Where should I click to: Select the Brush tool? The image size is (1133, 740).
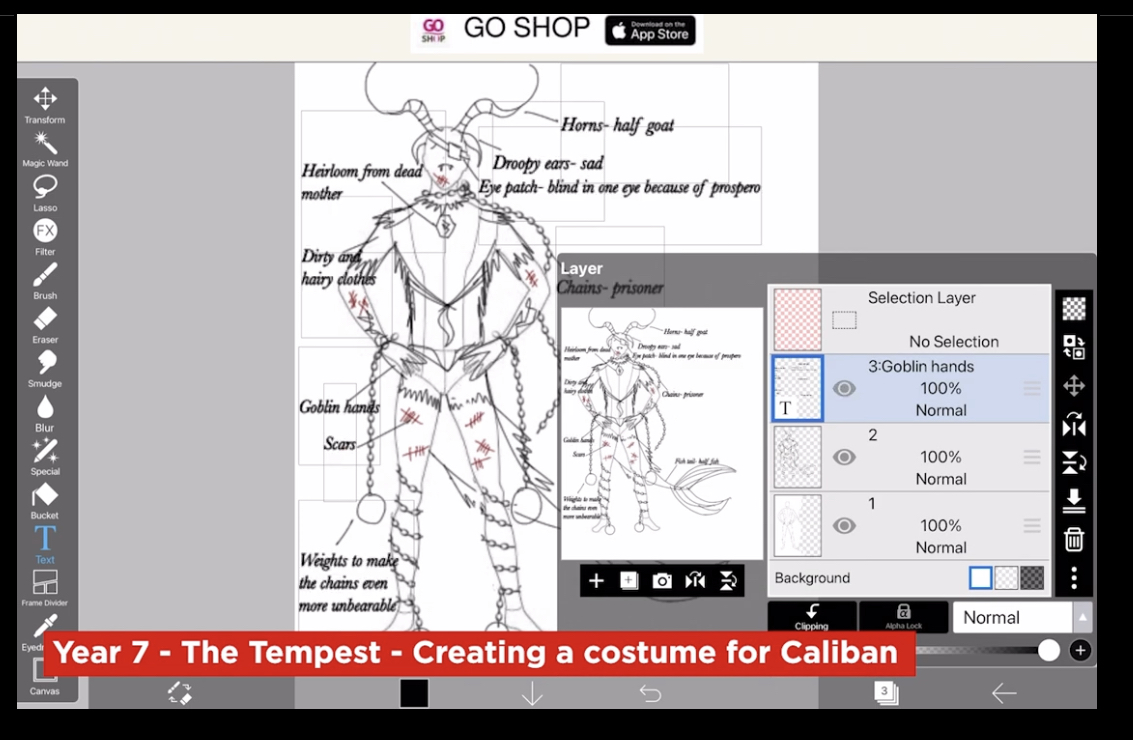45,282
